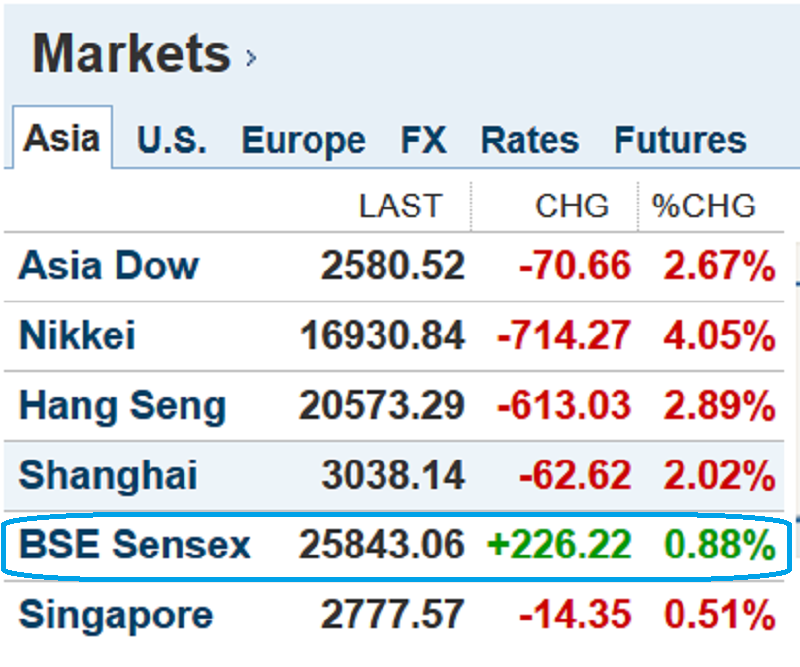Screen dimensions: 800x667
Task: Open the BSE Sensex index link
Action: point(134,545)
